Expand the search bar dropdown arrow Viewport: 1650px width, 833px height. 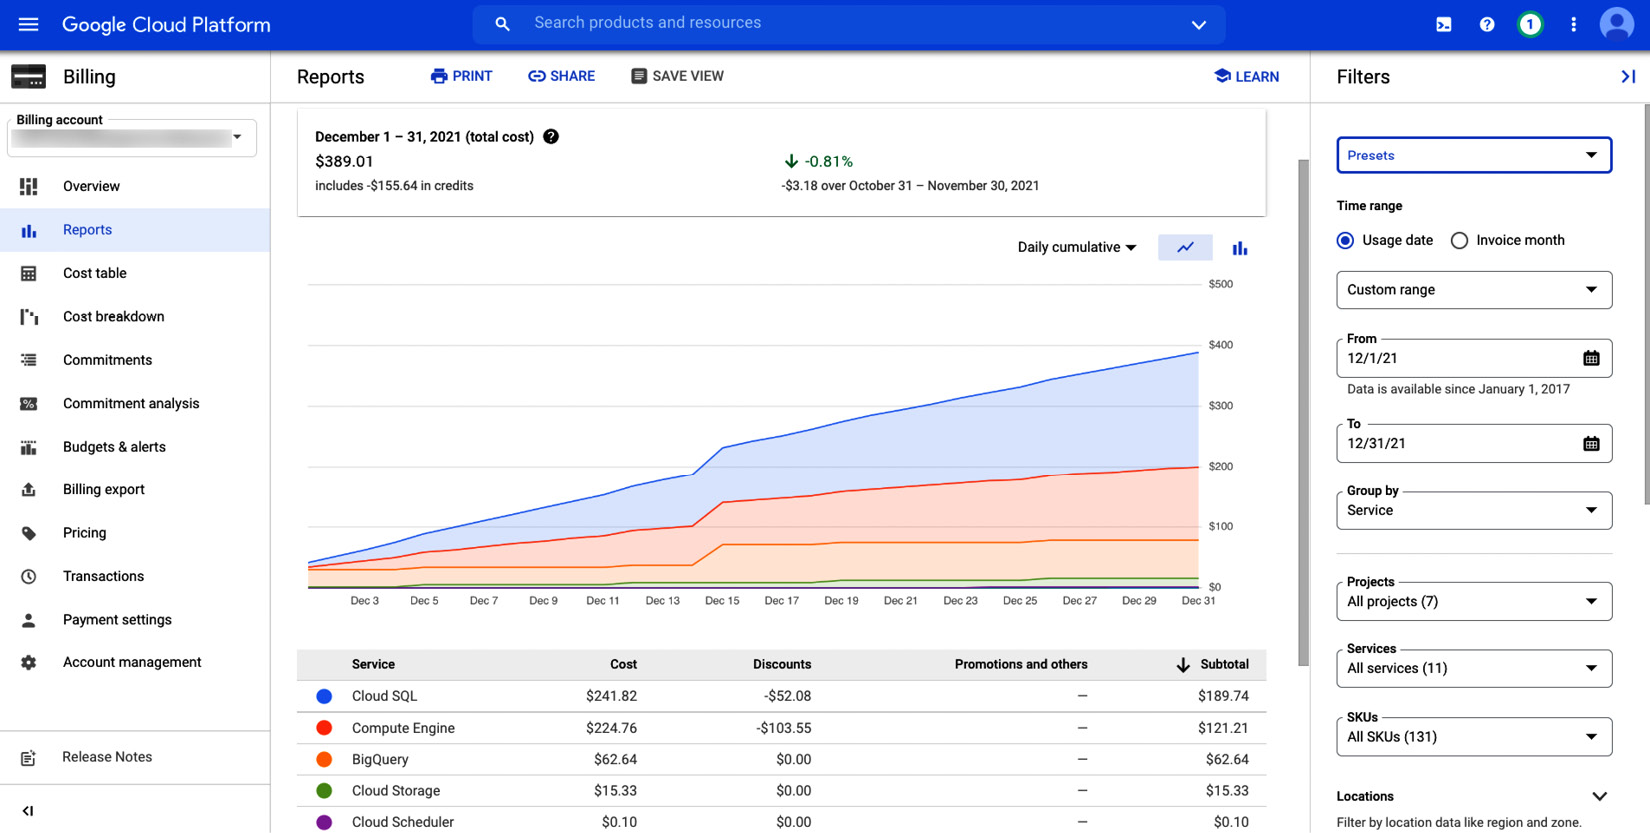[x=1198, y=24]
